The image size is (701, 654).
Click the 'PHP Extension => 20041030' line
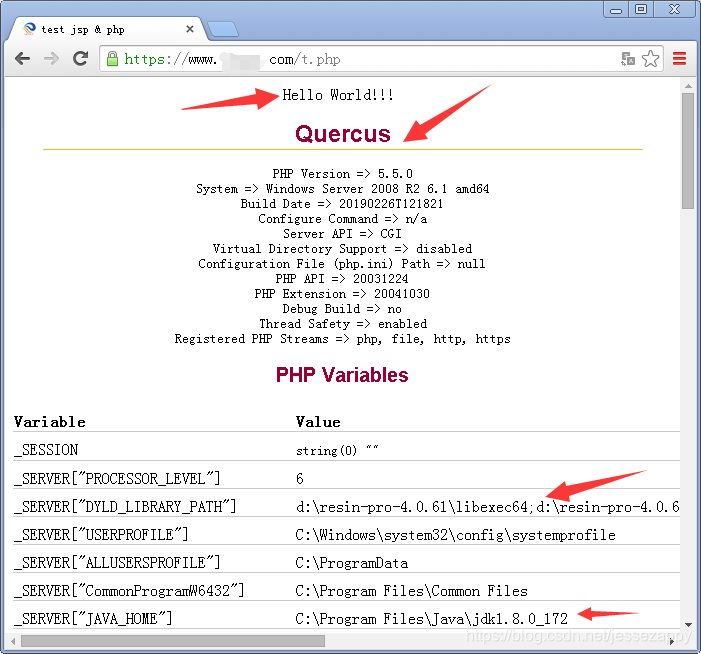click(x=342, y=294)
